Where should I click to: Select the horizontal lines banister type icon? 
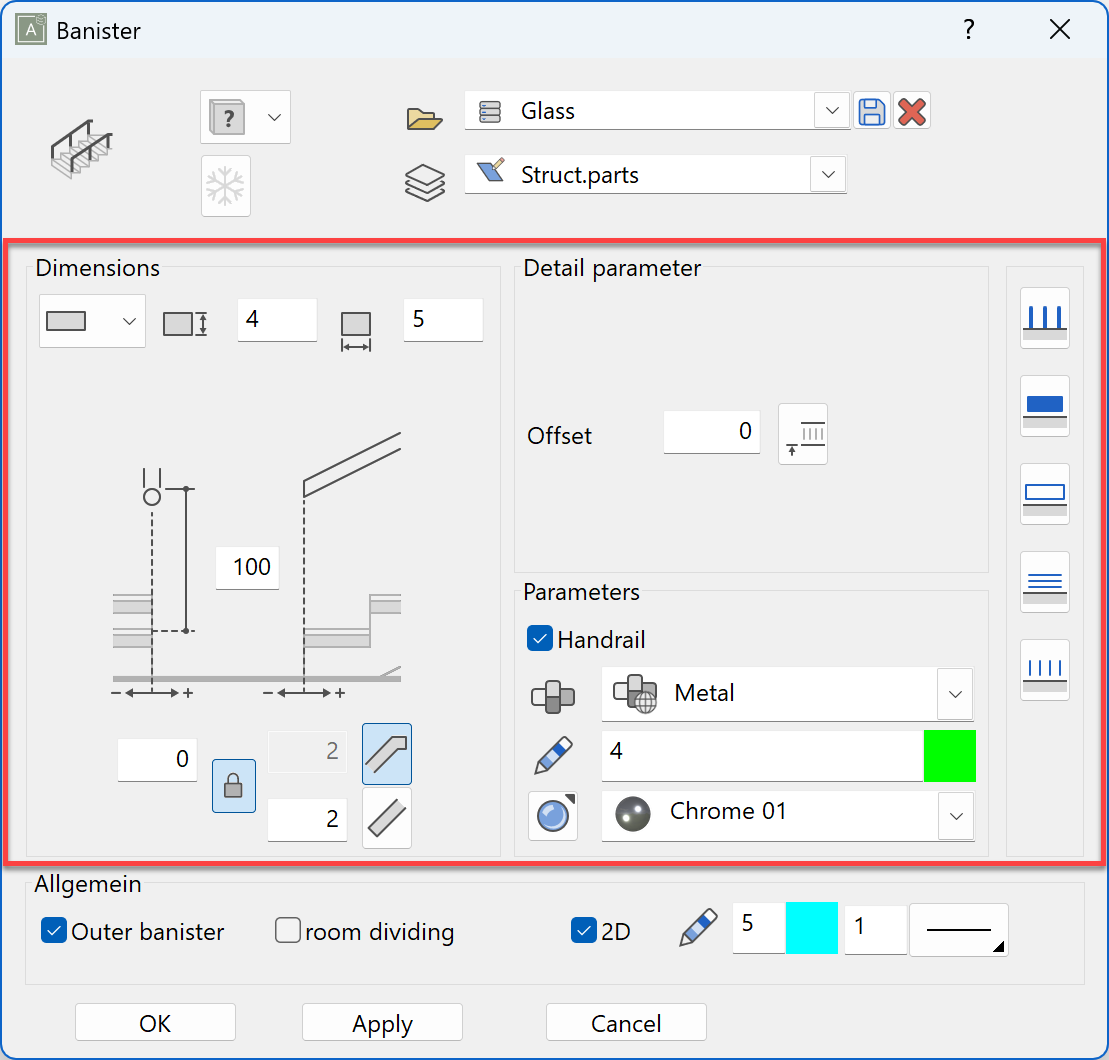1045,582
